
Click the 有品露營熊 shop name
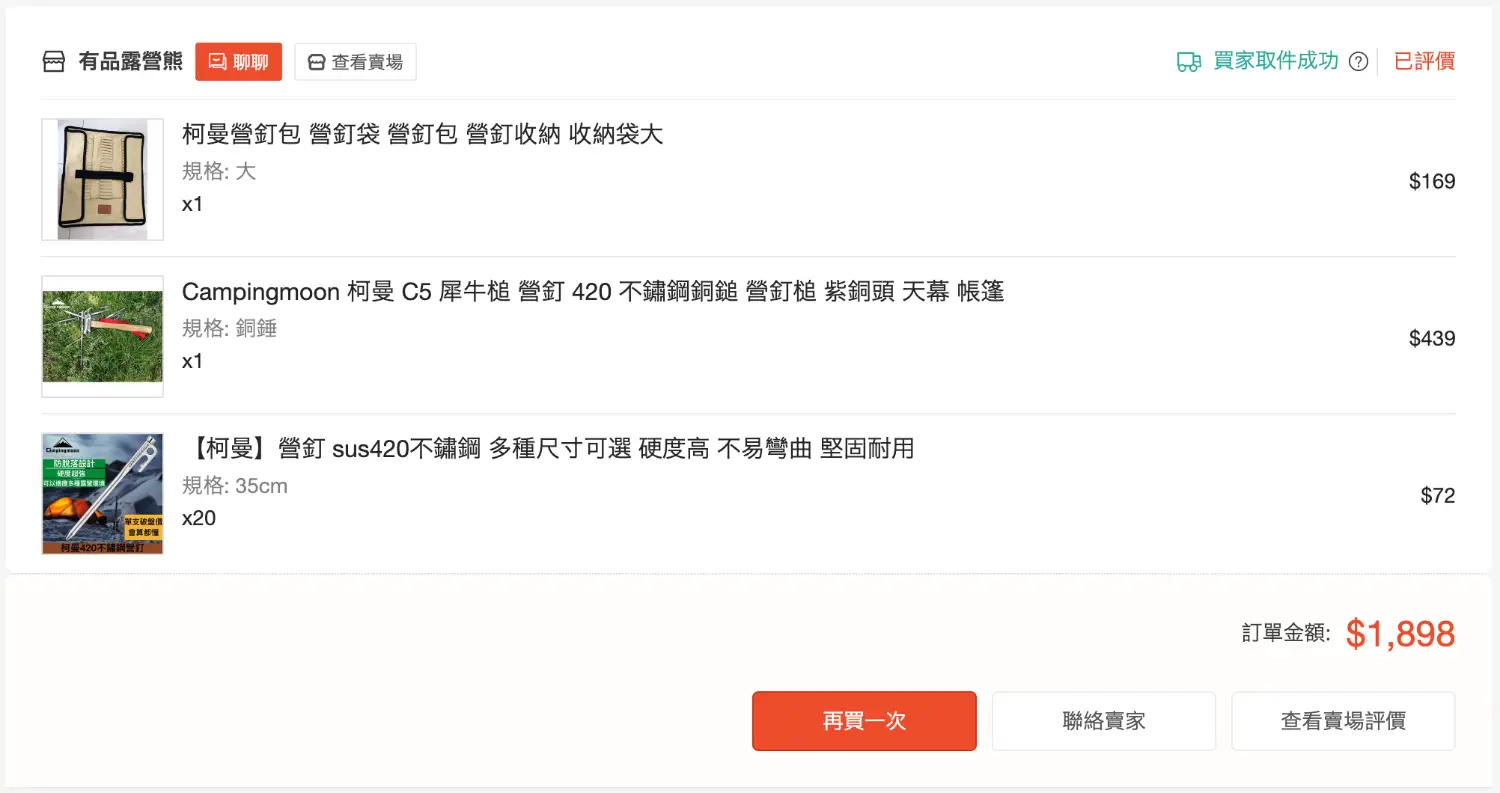pyautogui.click(x=131, y=62)
